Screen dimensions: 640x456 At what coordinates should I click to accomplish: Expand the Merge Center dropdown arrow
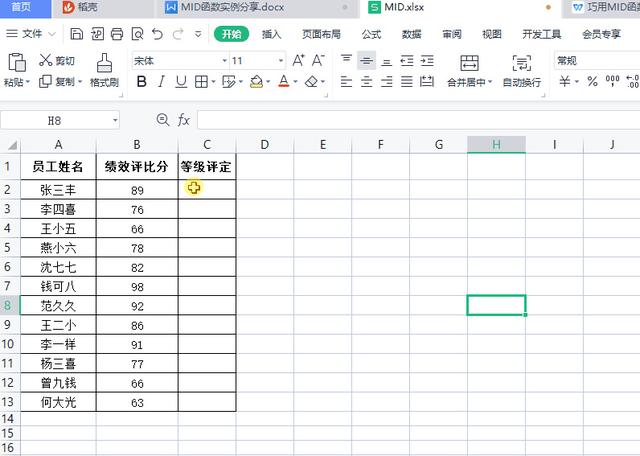click(490, 82)
